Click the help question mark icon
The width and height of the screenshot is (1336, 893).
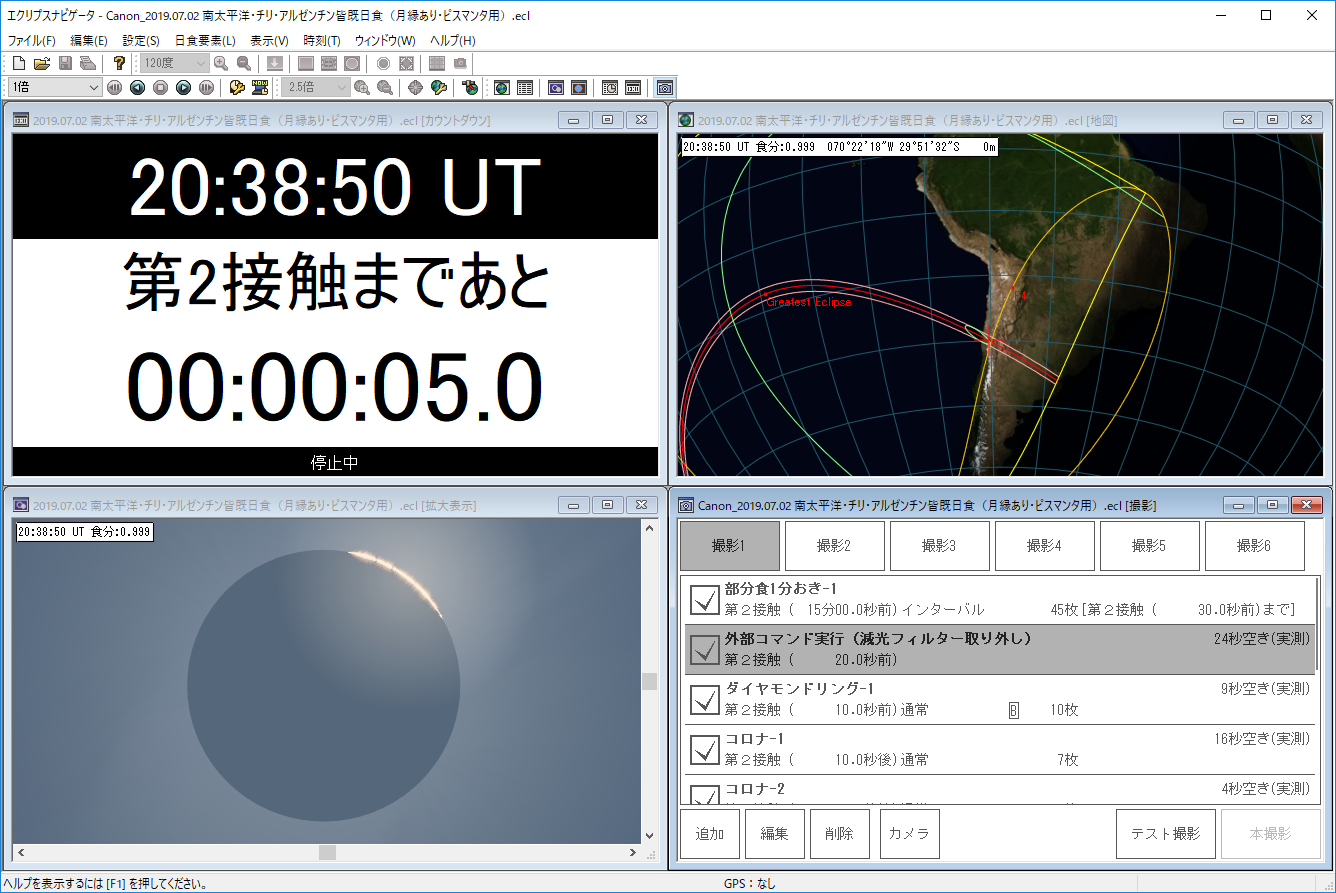(120, 63)
